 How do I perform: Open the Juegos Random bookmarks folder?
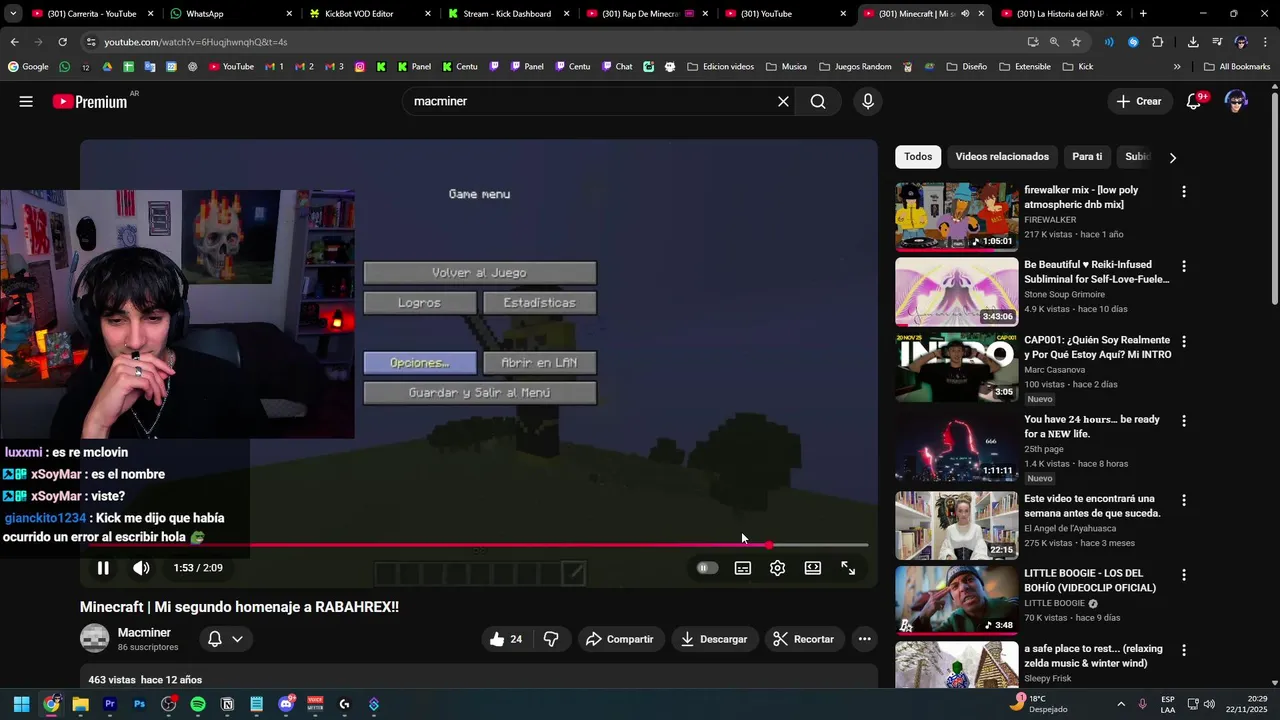coord(855,67)
